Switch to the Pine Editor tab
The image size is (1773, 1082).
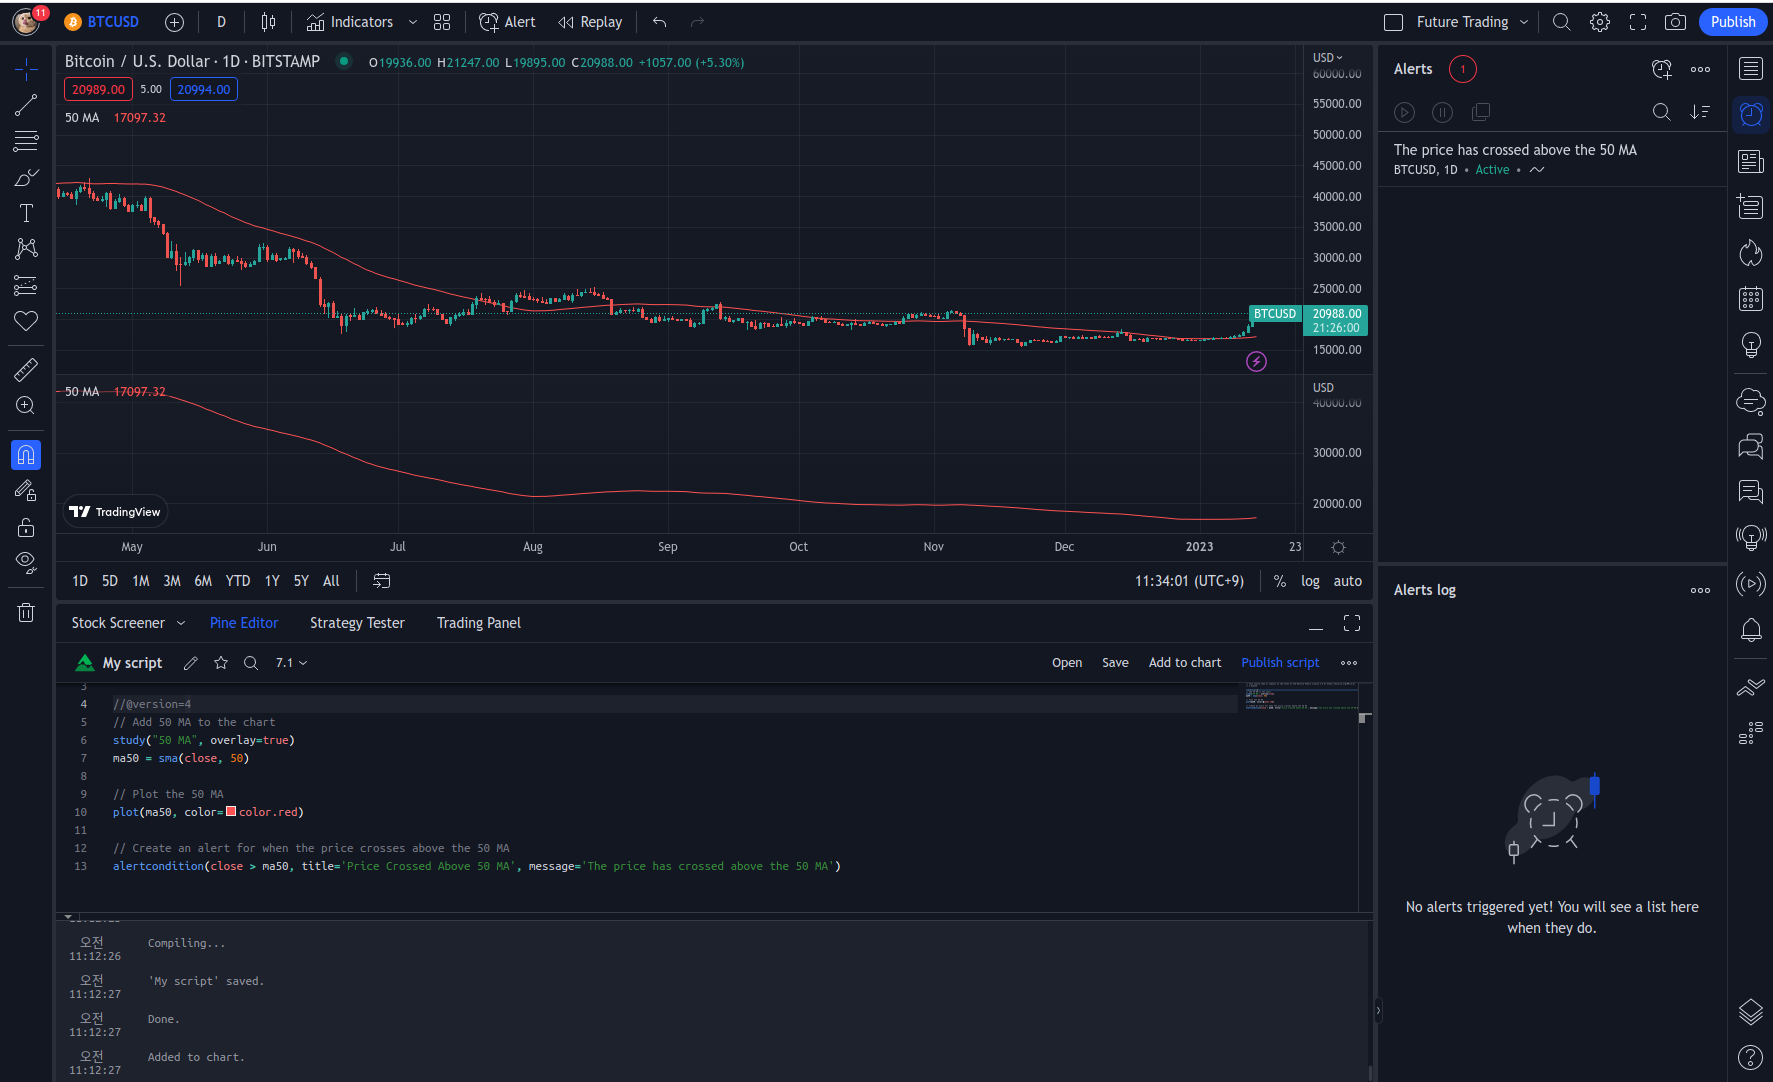[244, 623]
